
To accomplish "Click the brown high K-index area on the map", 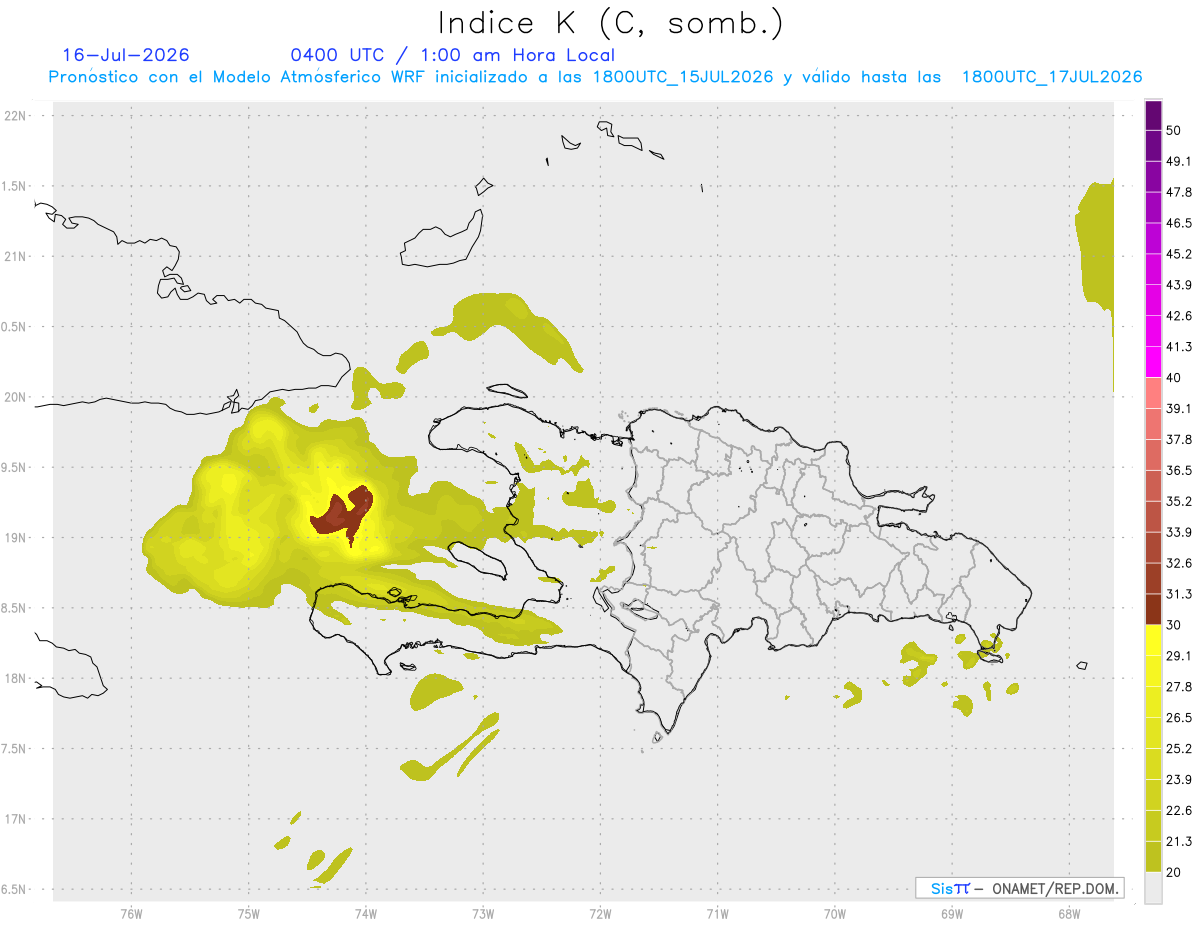I will [342, 513].
